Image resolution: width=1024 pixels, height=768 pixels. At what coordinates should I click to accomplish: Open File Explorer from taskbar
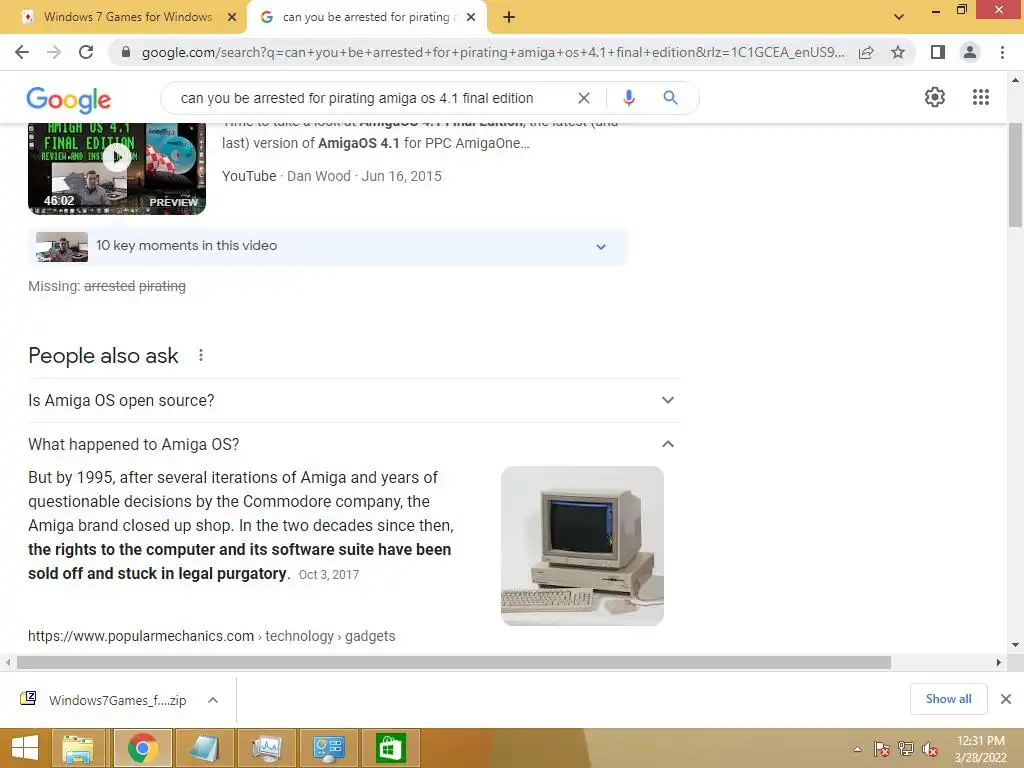[x=78, y=748]
